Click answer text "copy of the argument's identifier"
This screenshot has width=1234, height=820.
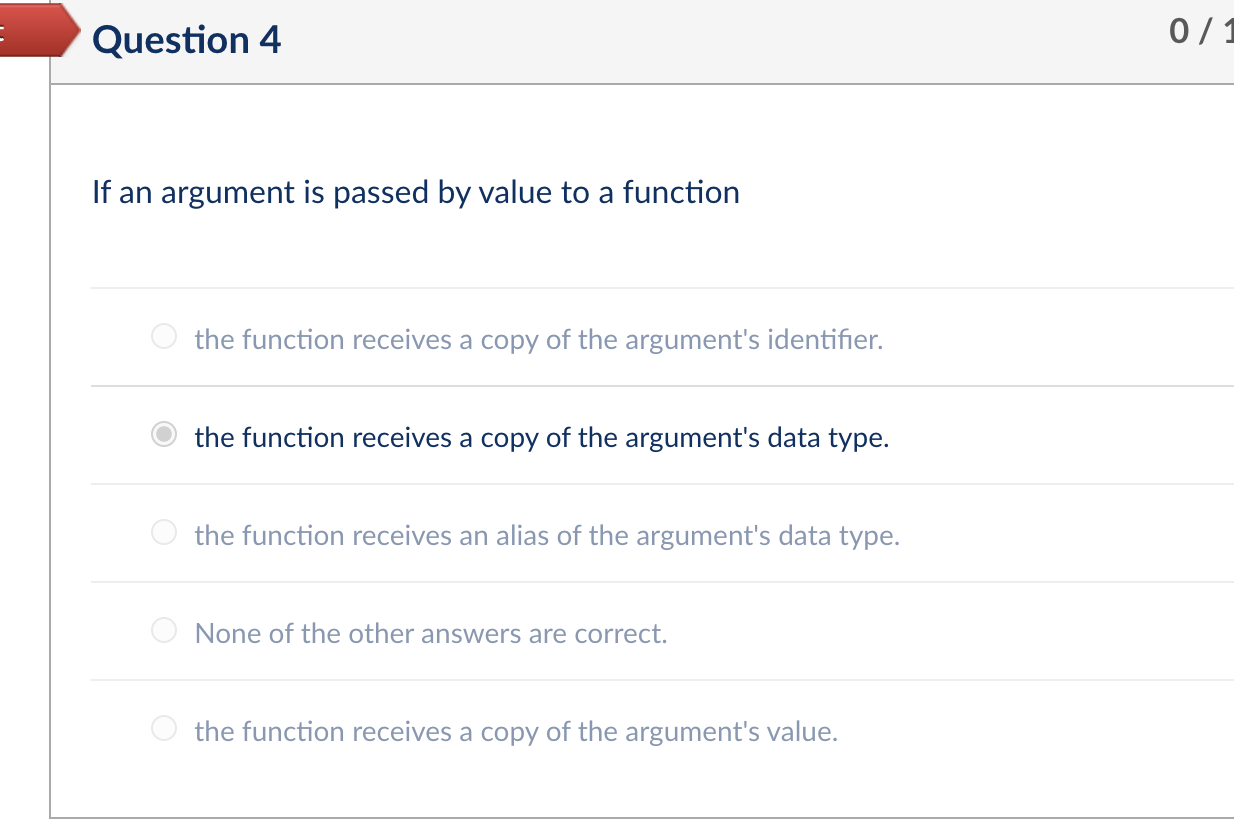539,340
